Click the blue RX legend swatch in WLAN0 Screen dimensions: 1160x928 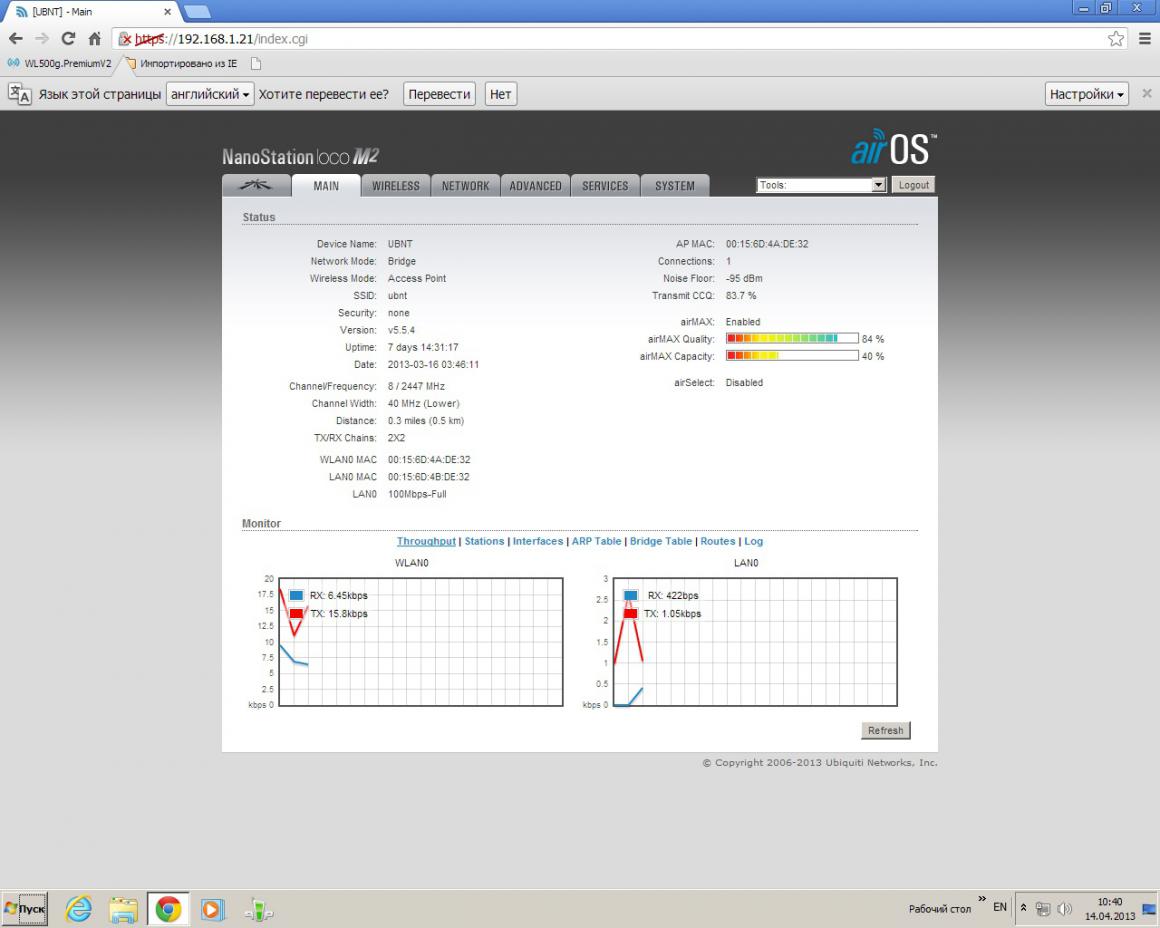tap(297, 595)
